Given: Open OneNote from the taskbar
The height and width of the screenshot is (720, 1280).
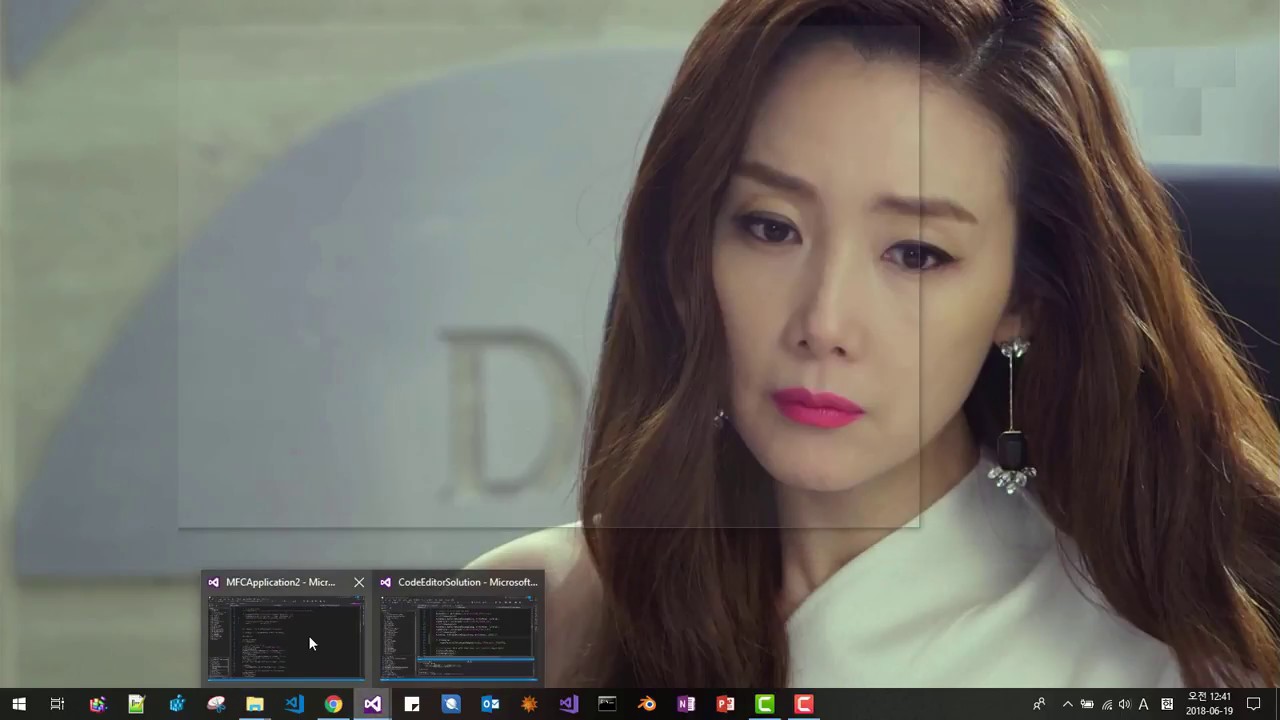Looking at the screenshot, I should 686,704.
